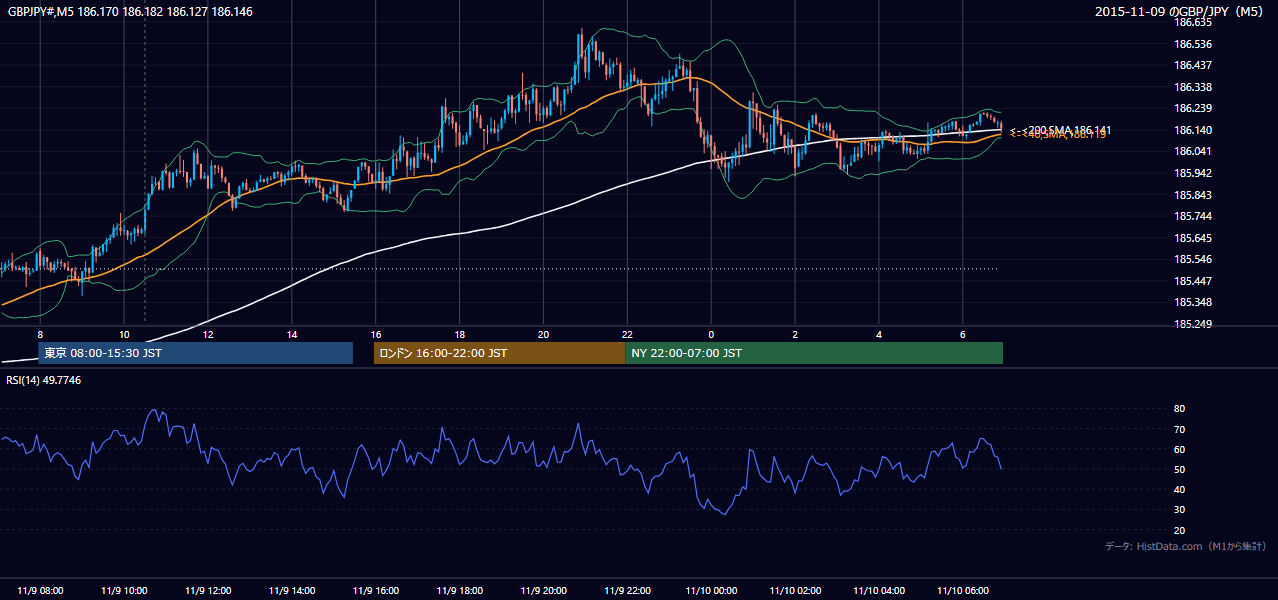Click the 11/10 02:00 time label

pos(796,590)
